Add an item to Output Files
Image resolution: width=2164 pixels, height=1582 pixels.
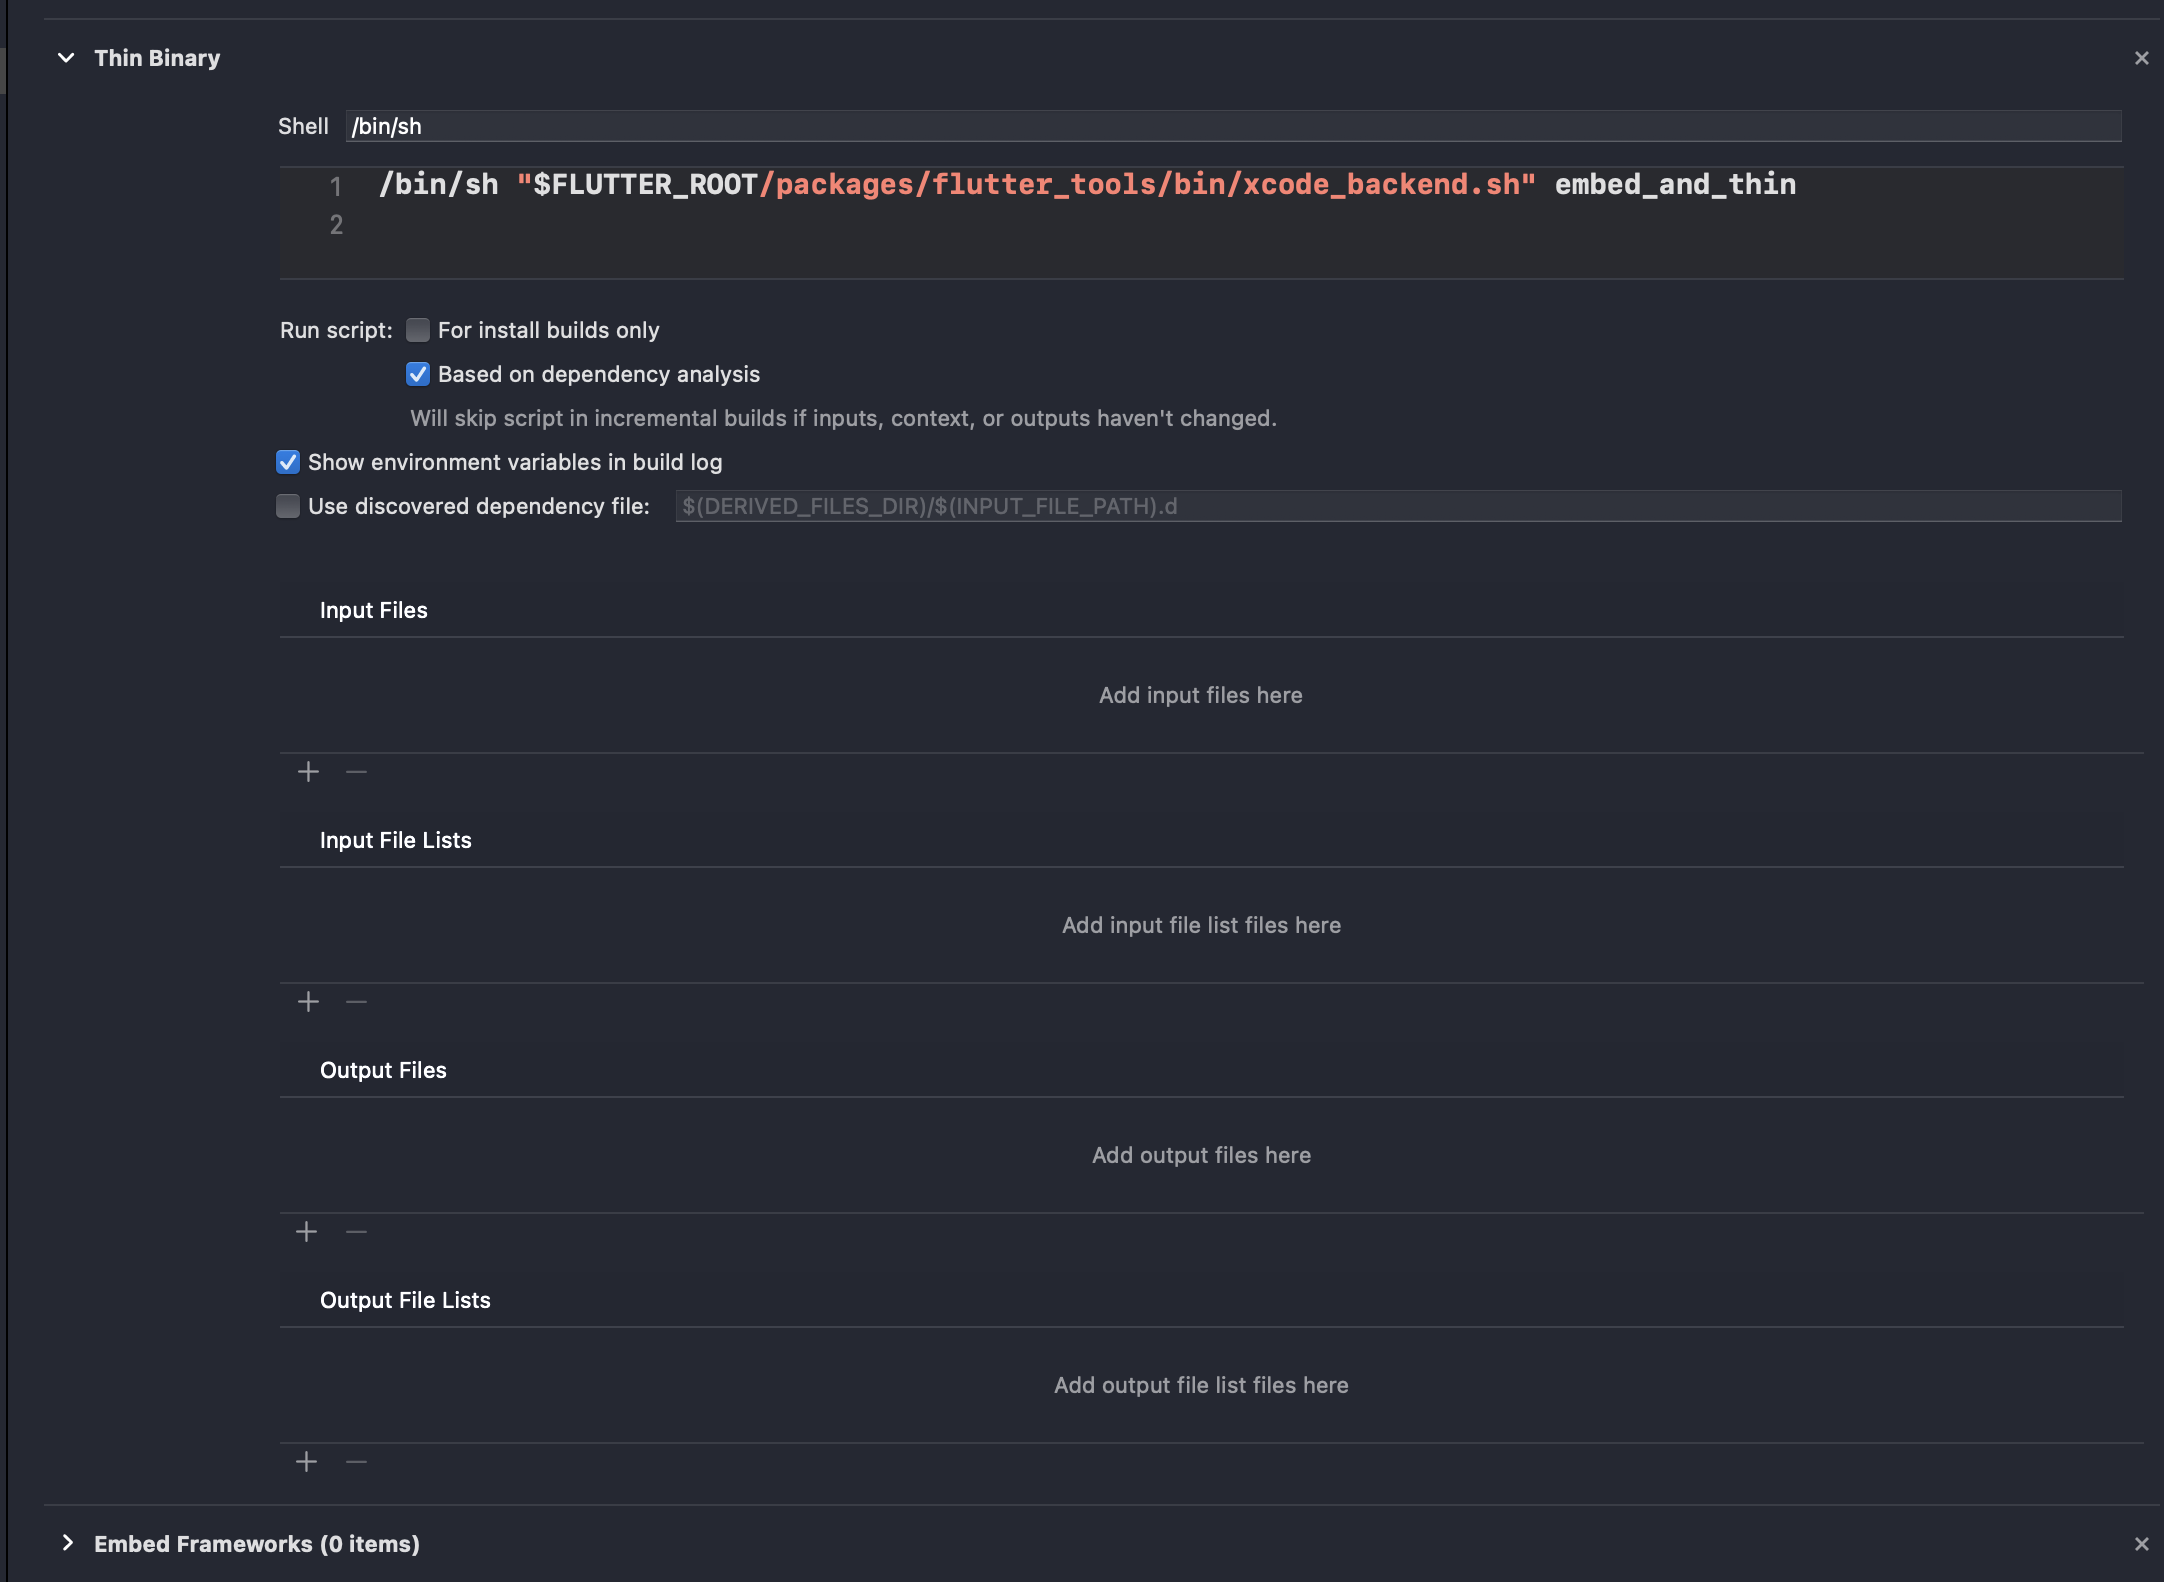pyautogui.click(x=307, y=1231)
